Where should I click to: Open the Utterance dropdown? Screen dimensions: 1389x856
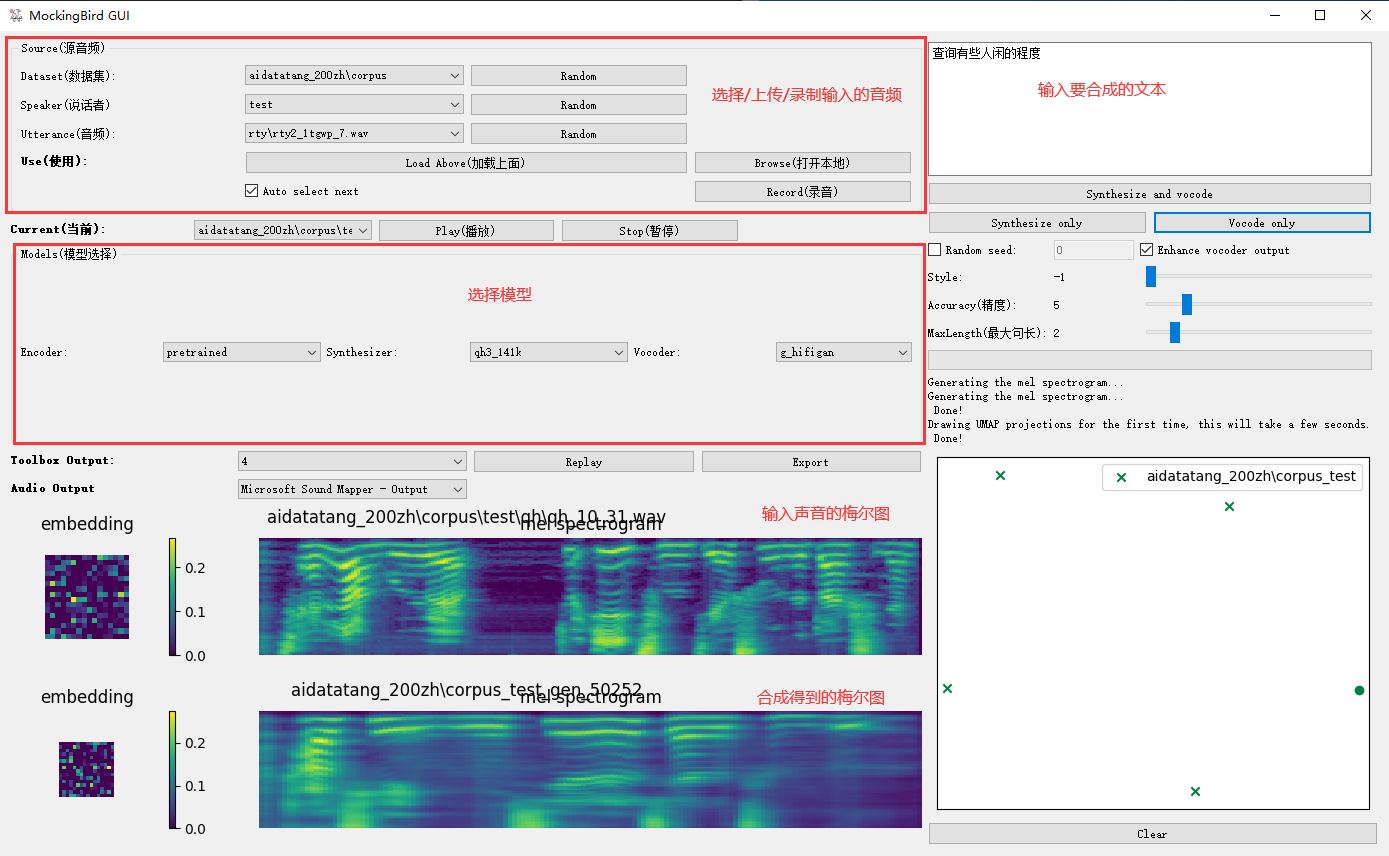point(354,133)
